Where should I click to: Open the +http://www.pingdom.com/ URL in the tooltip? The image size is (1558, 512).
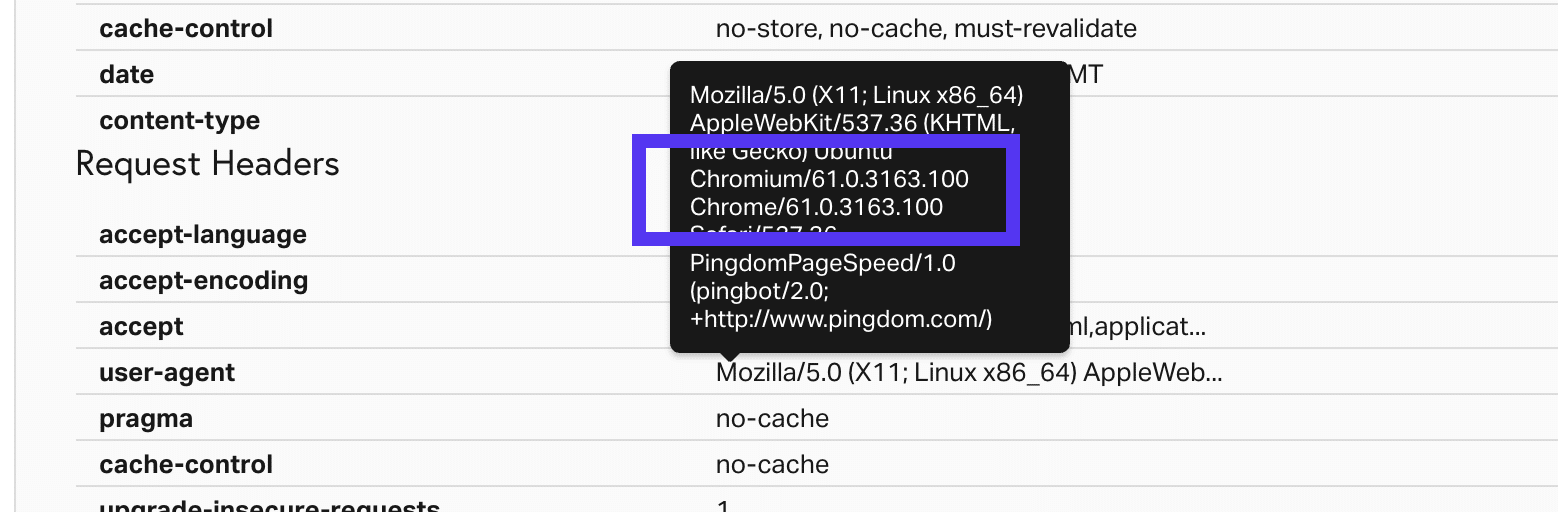click(x=841, y=319)
